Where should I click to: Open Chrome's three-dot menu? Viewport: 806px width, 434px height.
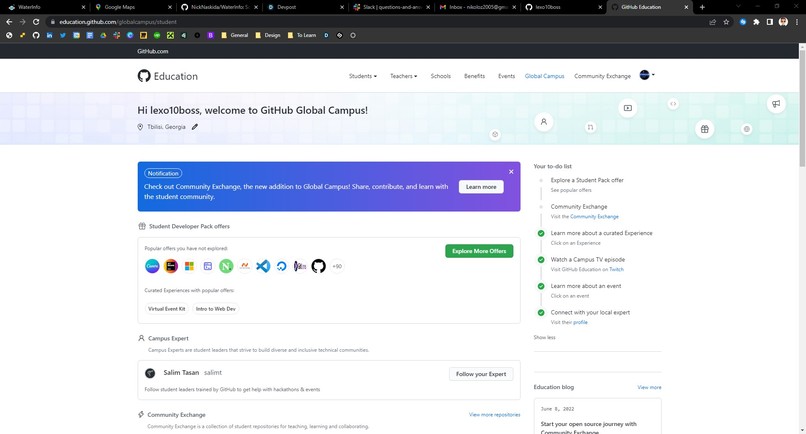pos(797,22)
